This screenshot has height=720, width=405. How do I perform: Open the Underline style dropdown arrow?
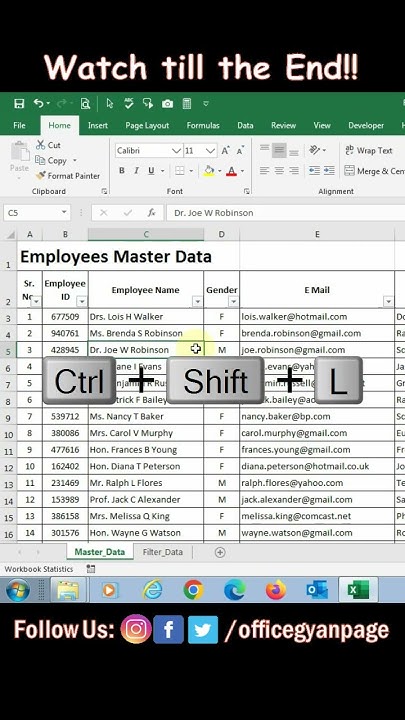[163, 171]
